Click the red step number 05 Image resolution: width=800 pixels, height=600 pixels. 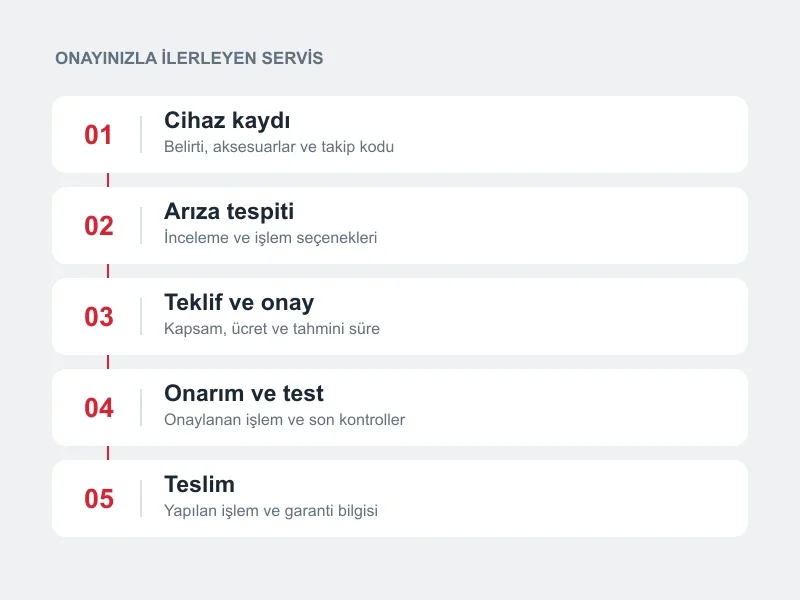(x=98, y=498)
